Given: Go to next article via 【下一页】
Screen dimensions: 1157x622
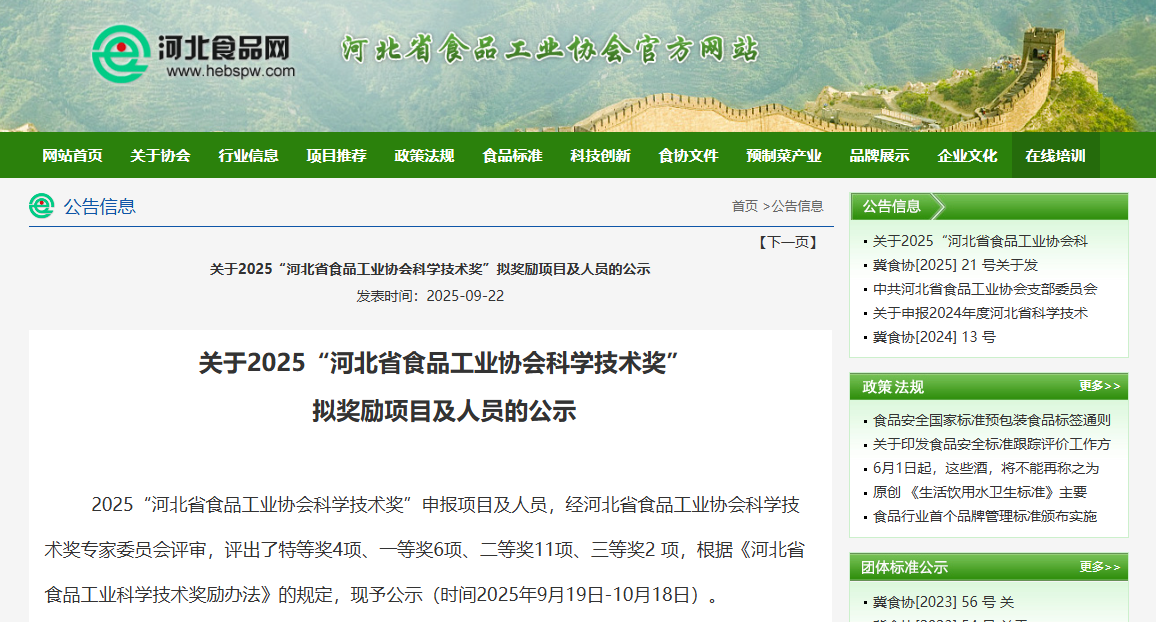Looking at the screenshot, I should pyautogui.click(x=787, y=242).
